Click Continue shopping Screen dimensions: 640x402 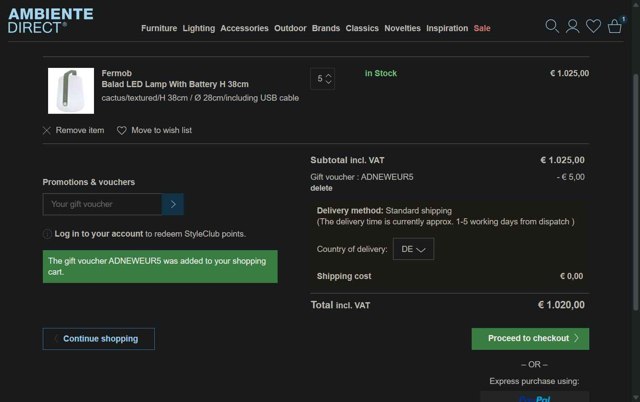[x=98, y=339]
